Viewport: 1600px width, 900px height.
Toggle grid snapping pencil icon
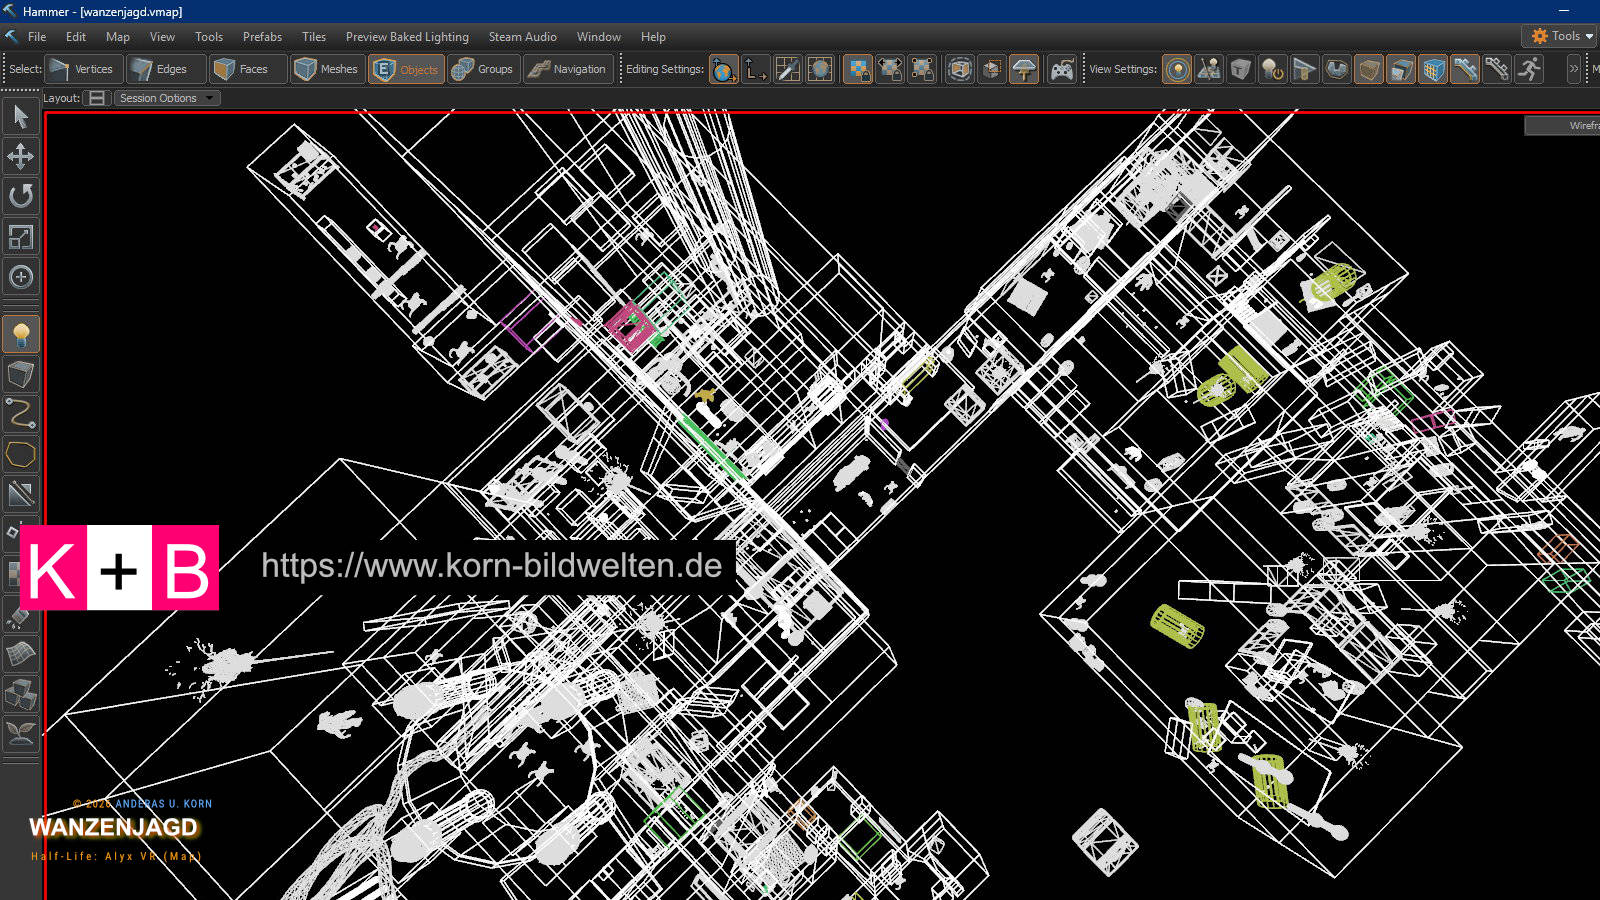coord(788,69)
